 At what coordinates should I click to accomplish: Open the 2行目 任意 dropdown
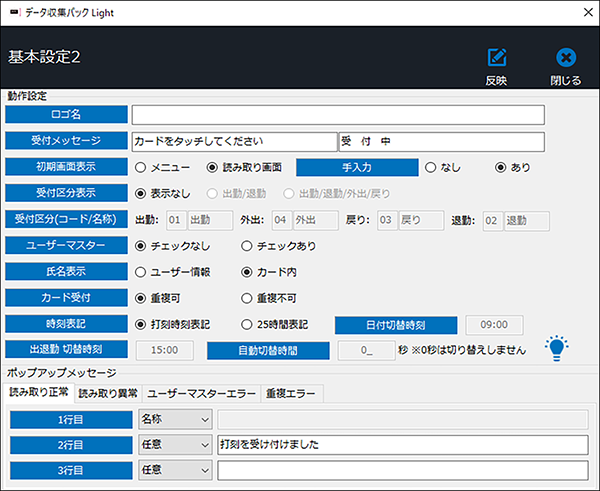(x=175, y=445)
